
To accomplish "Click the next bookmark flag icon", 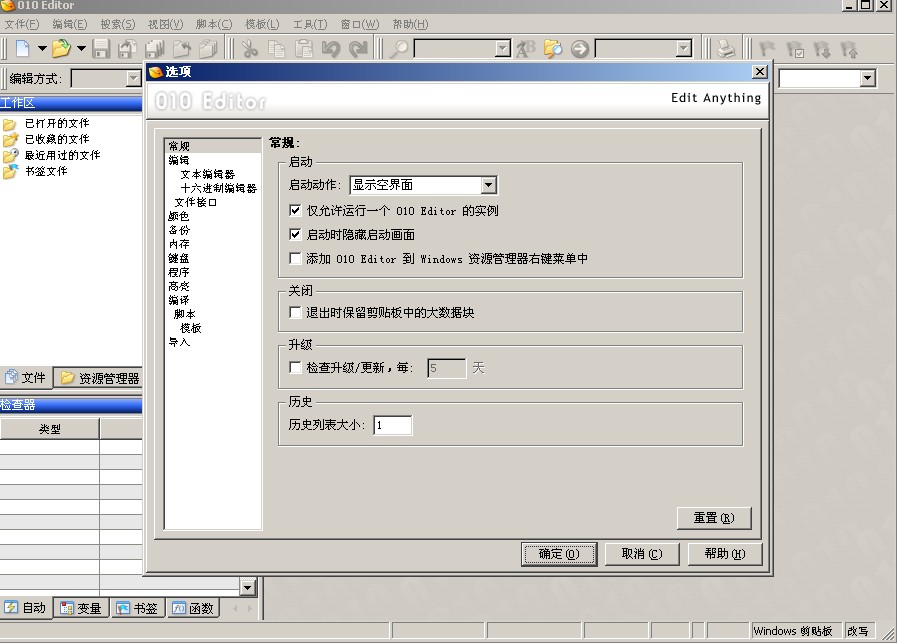I will pos(822,49).
